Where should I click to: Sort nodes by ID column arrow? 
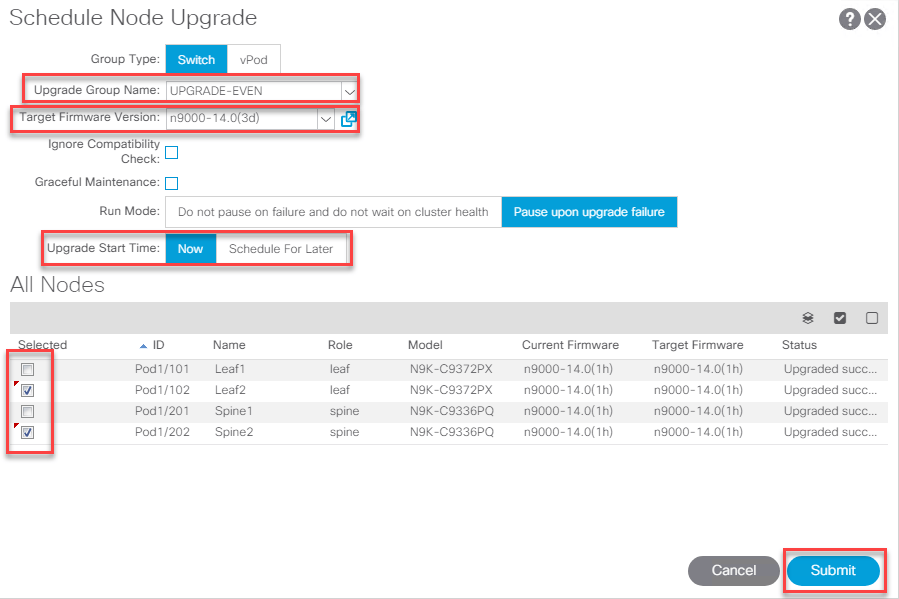[x=144, y=345]
